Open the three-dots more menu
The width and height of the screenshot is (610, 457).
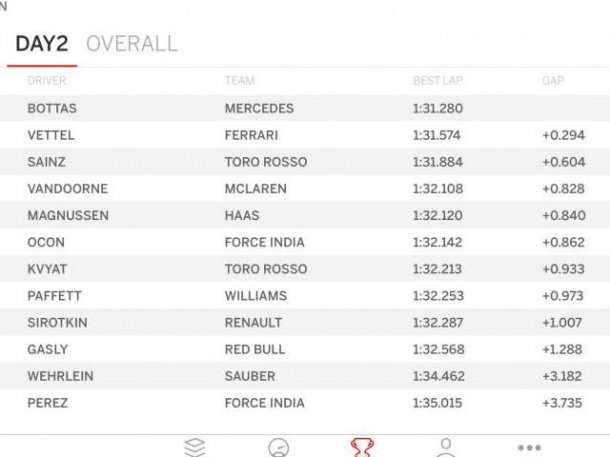pos(529,448)
